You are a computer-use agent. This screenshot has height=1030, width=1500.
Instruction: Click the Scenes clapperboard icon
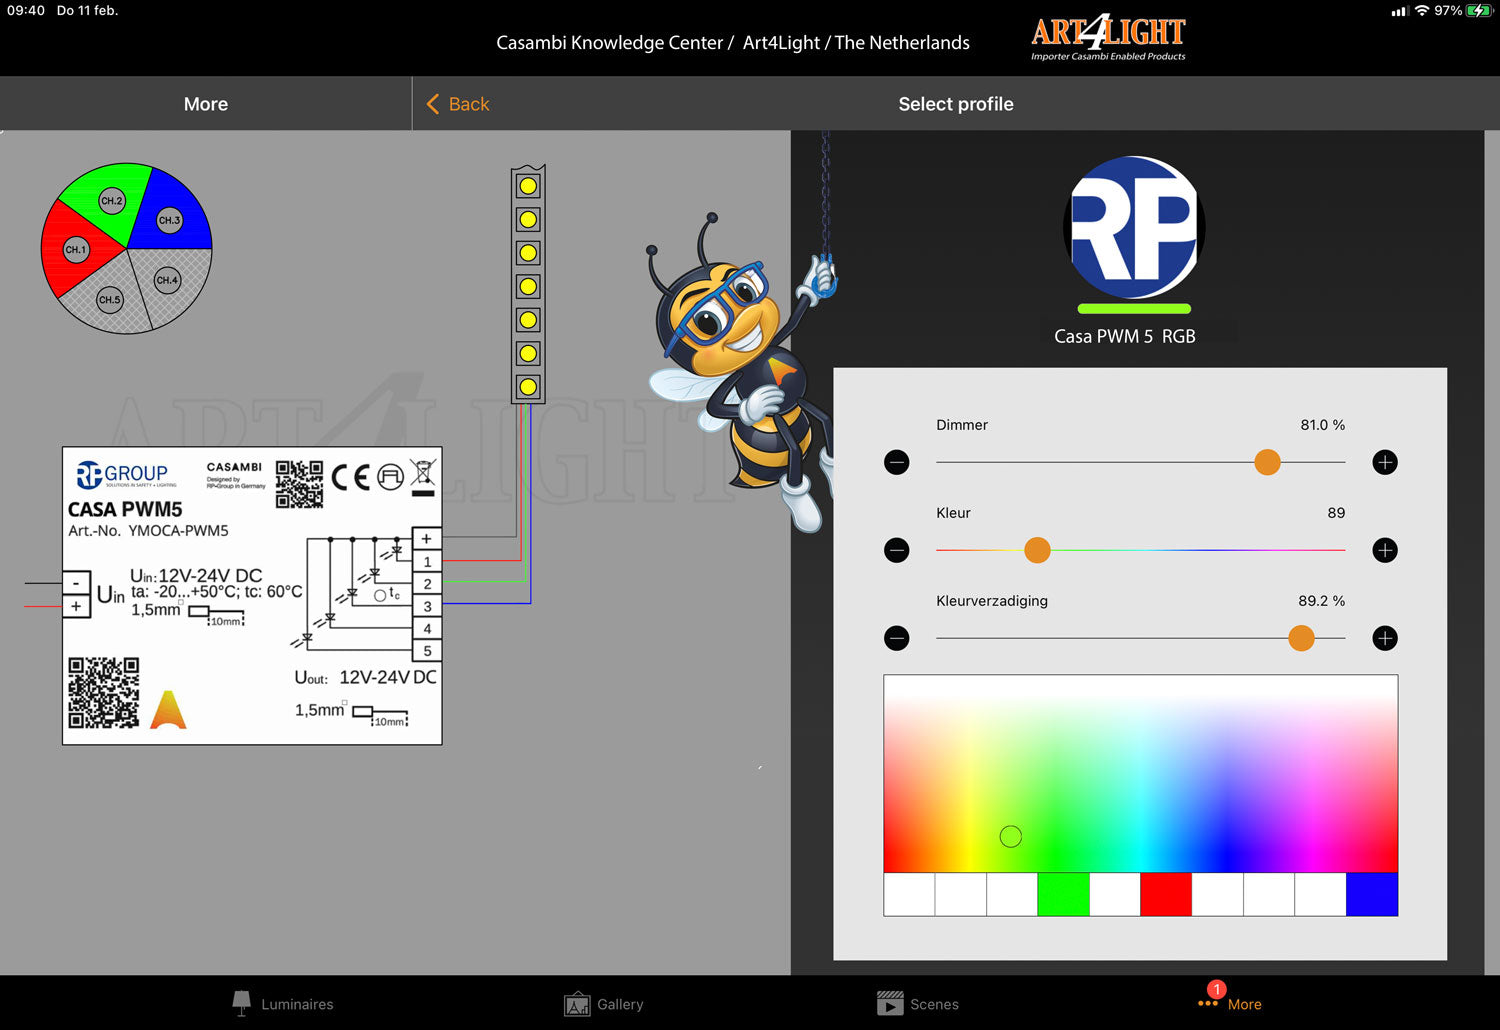(x=890, y=1003)
